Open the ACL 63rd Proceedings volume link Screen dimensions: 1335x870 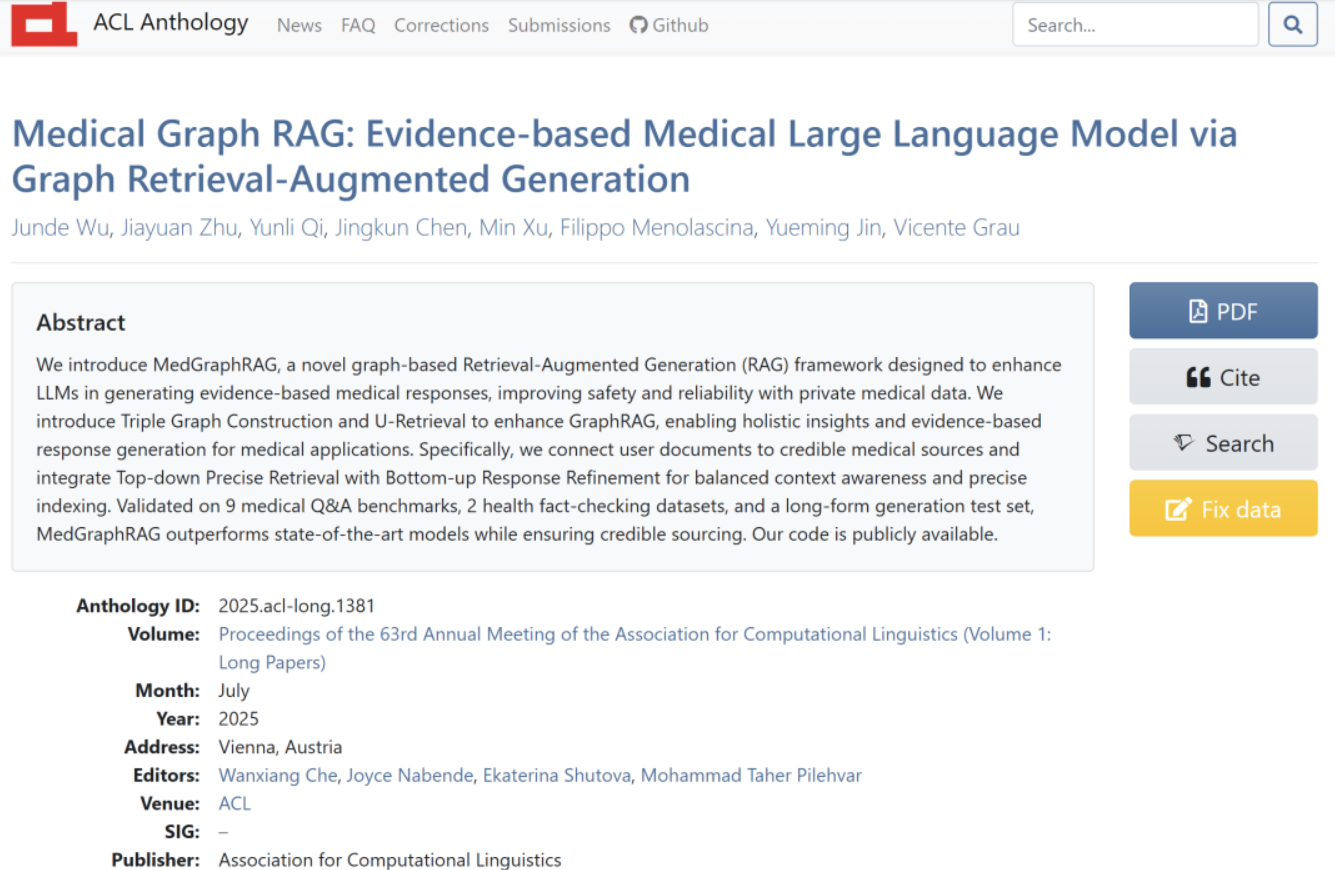634,634
